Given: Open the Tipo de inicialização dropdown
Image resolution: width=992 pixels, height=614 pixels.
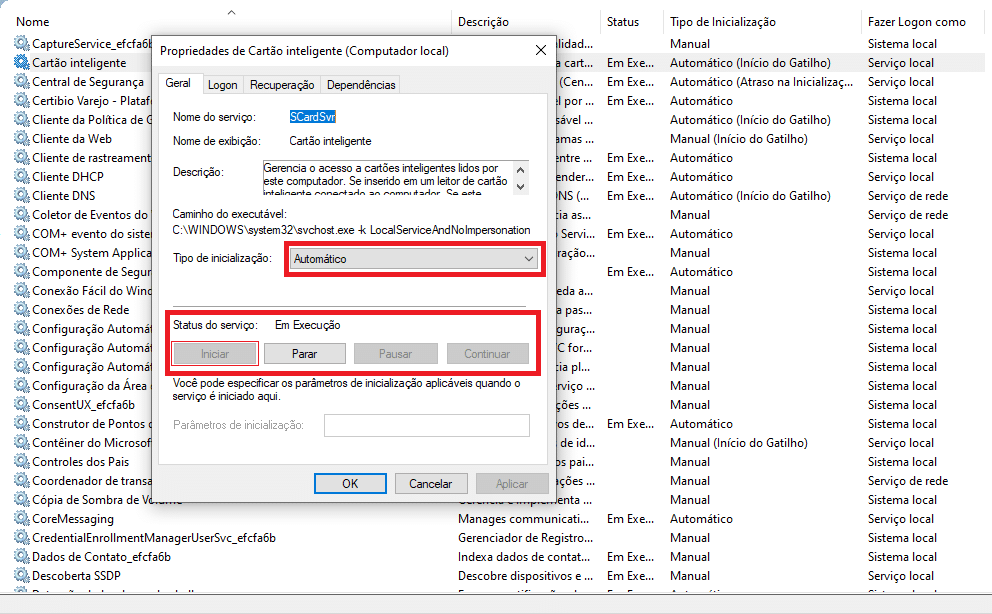Looking at the screenshot, I should coord(414,259).
